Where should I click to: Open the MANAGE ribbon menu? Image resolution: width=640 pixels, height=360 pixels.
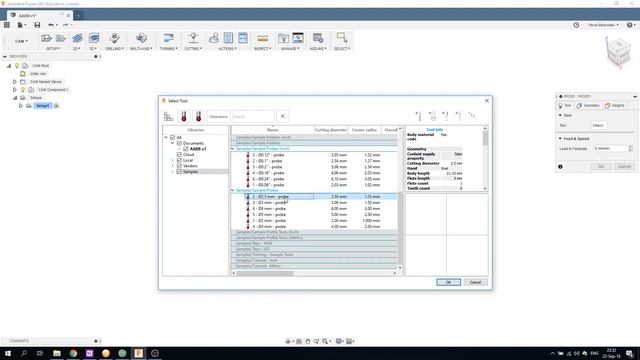pyautogui.click(x=290, y=49)
